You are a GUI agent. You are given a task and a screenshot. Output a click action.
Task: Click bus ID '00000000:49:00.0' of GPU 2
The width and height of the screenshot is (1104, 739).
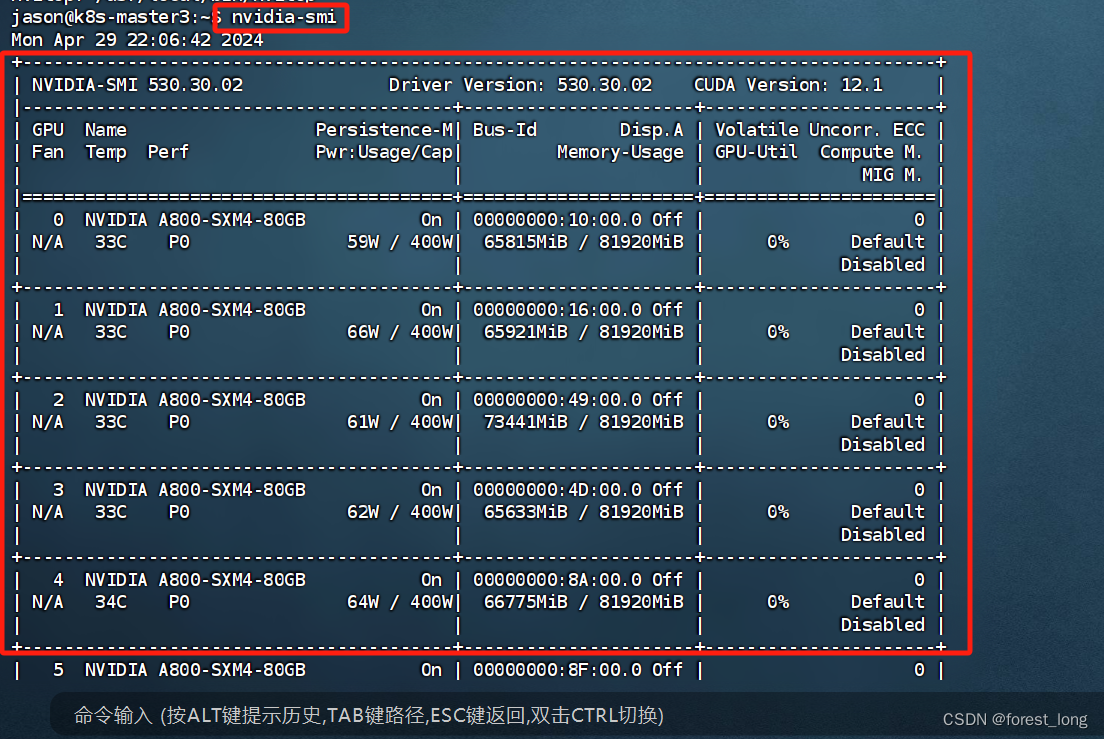557,400
